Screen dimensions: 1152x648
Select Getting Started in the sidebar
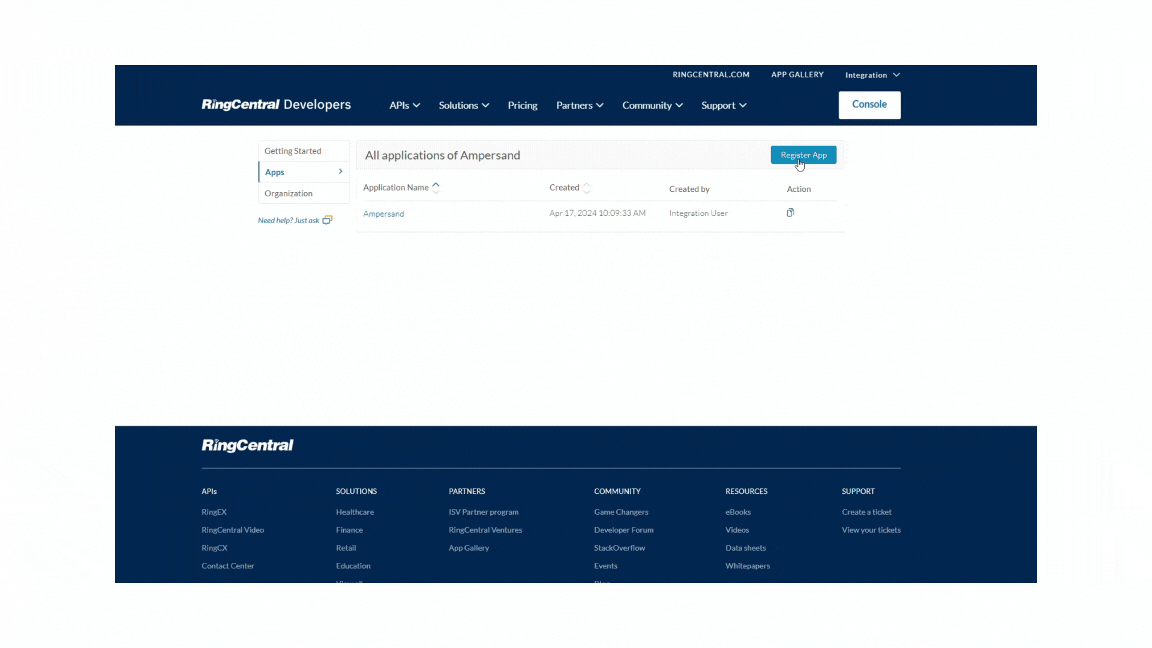(x=292, y=150)
